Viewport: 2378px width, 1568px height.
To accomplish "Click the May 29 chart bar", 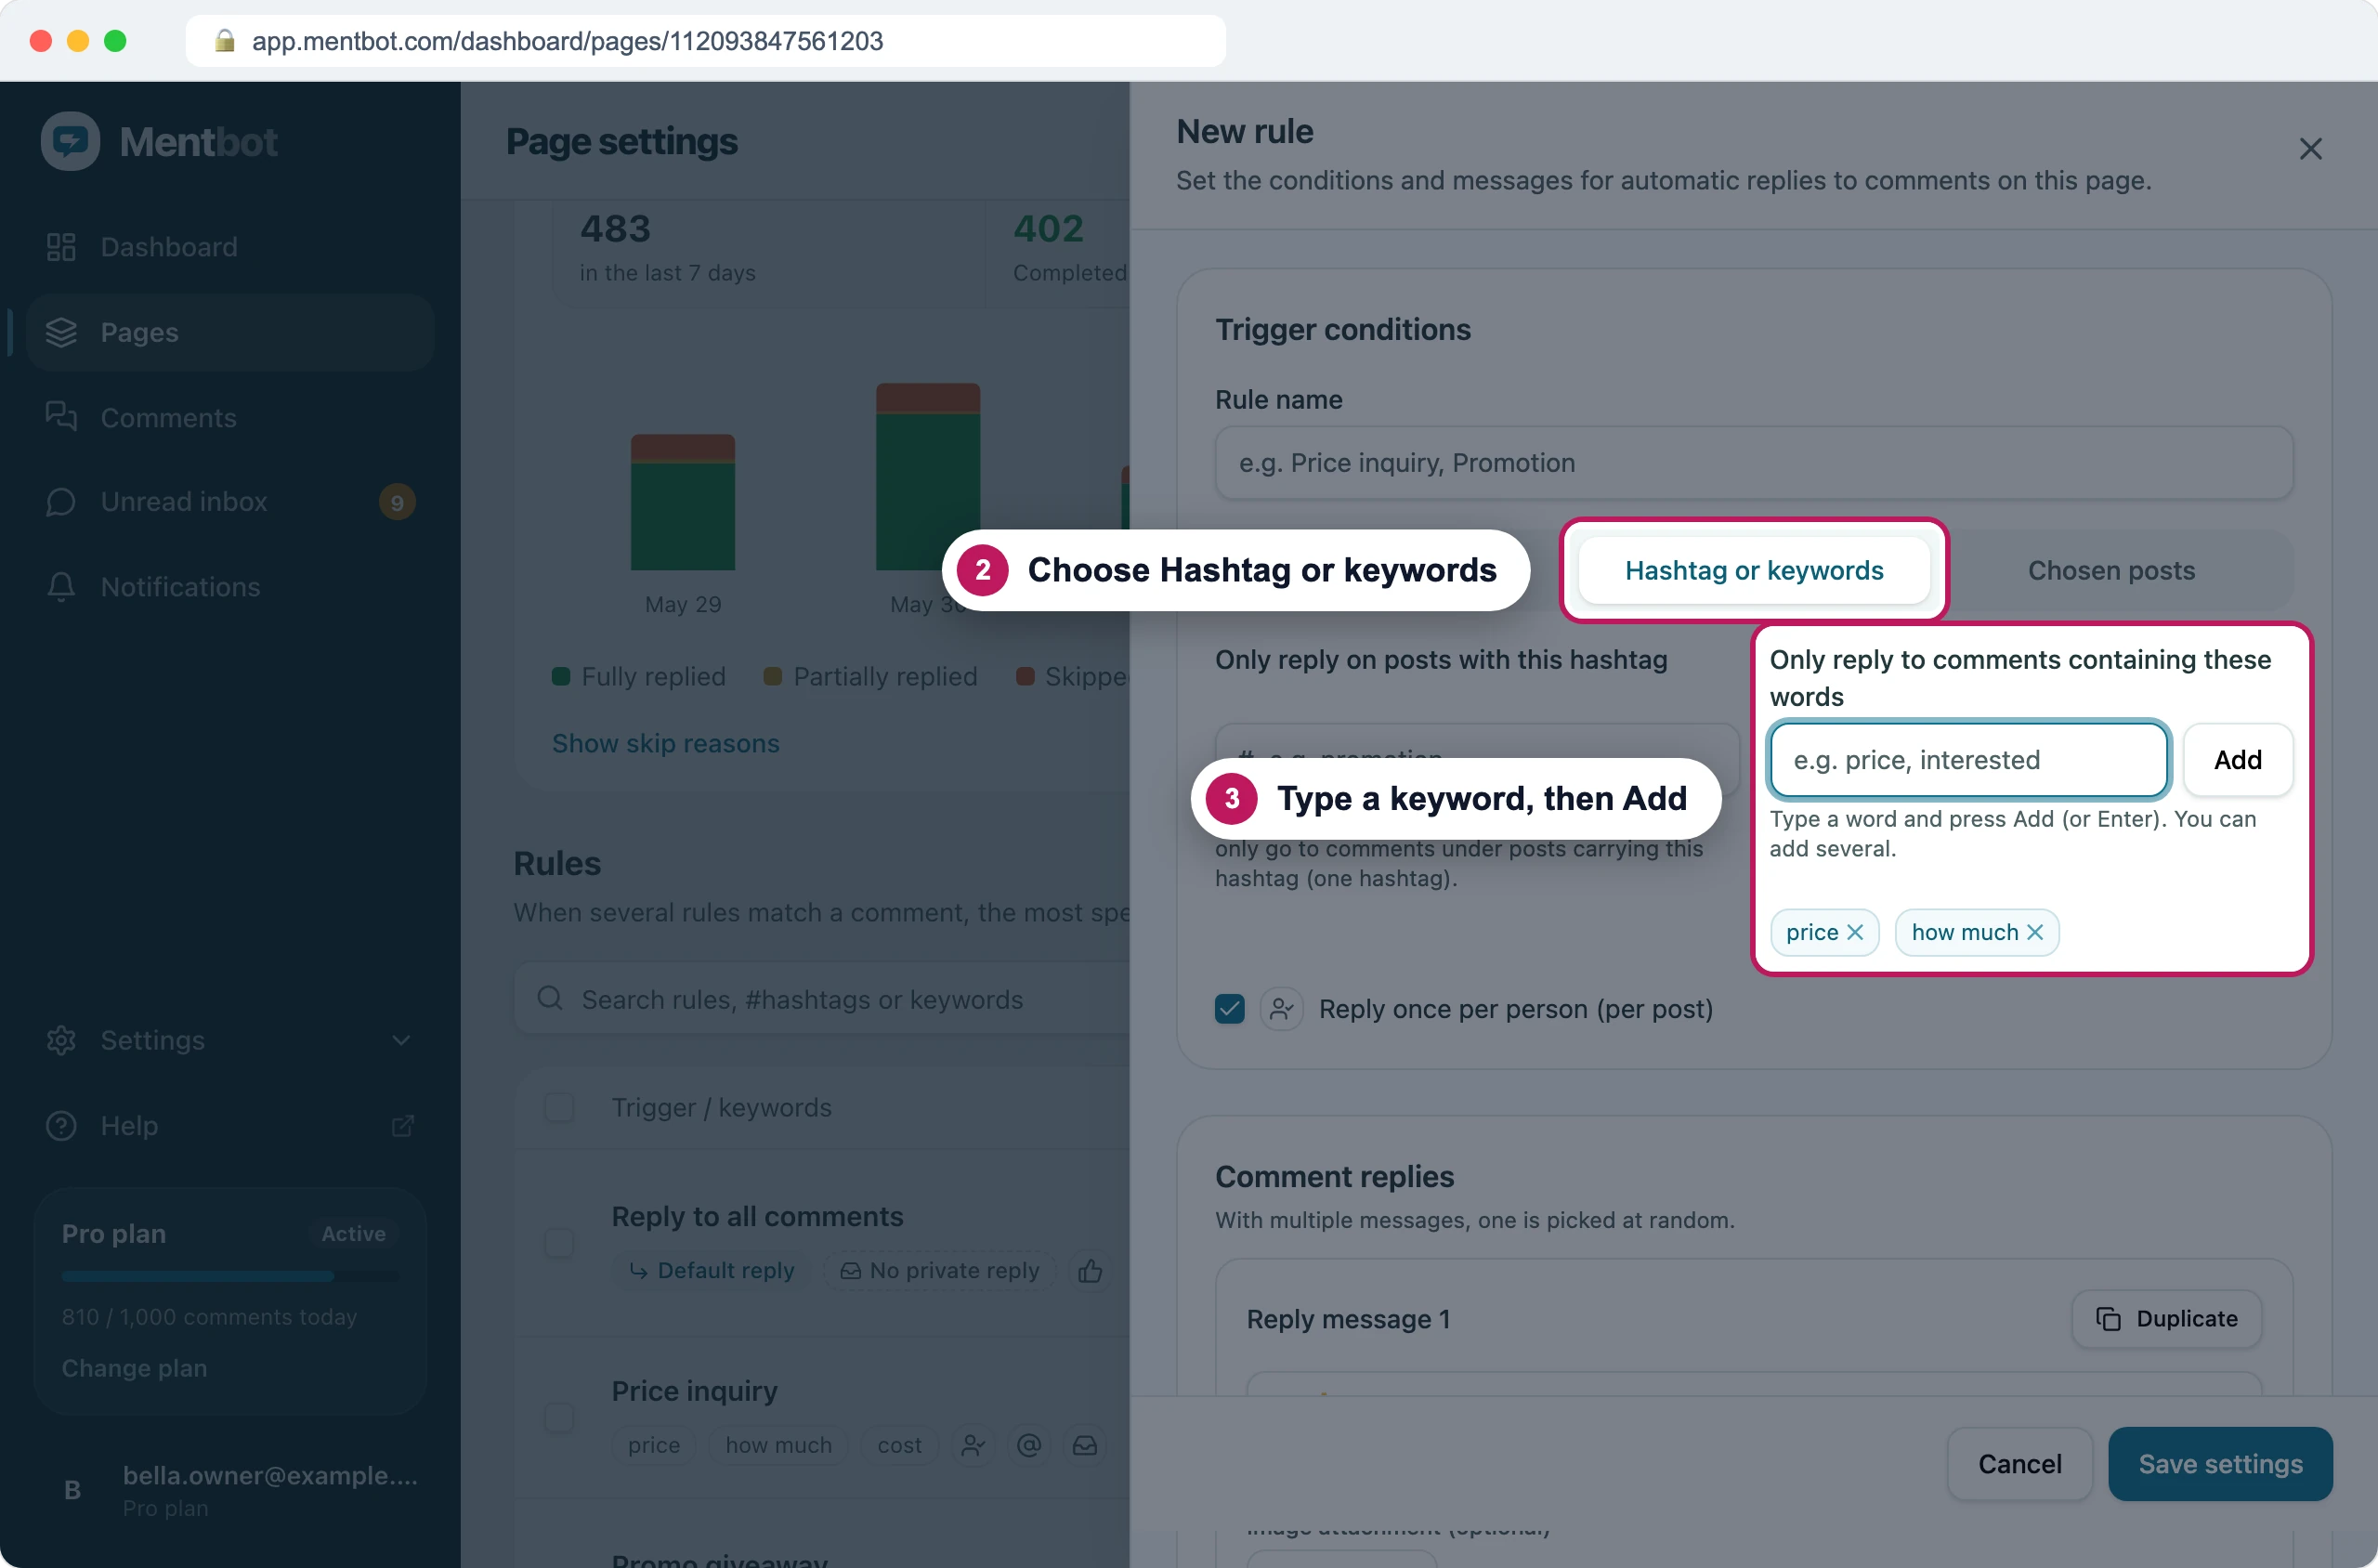I will click(x=683, y=502).
